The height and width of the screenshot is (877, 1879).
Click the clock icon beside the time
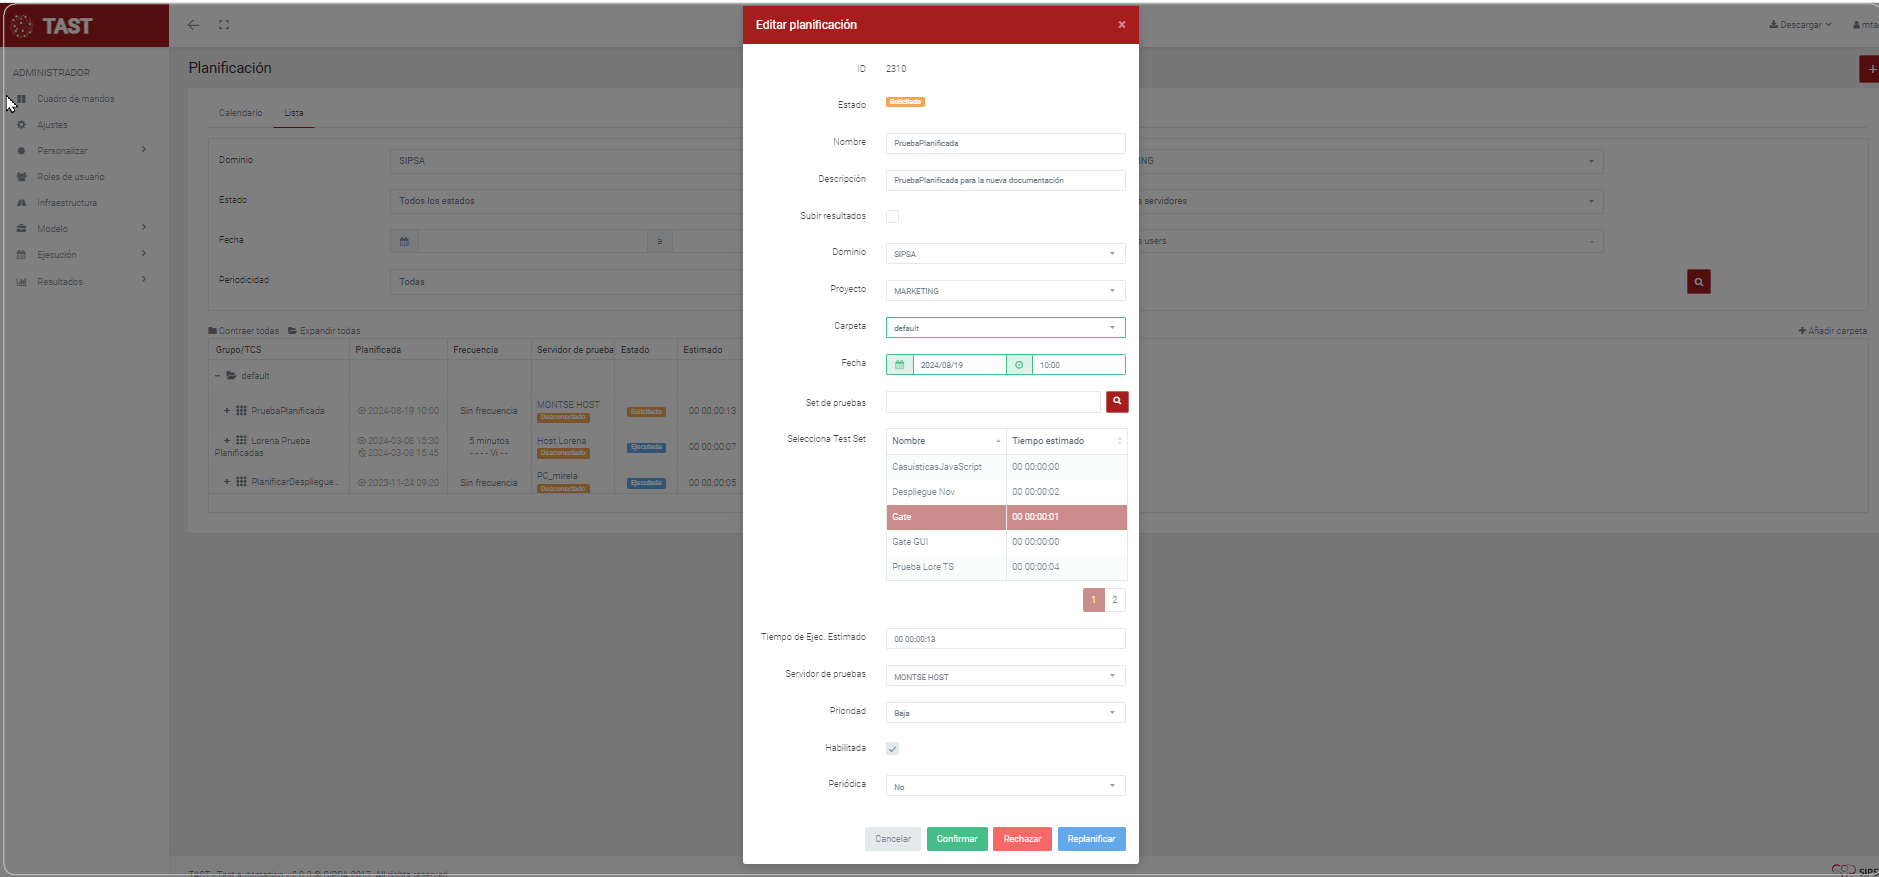pos(1019,365)
